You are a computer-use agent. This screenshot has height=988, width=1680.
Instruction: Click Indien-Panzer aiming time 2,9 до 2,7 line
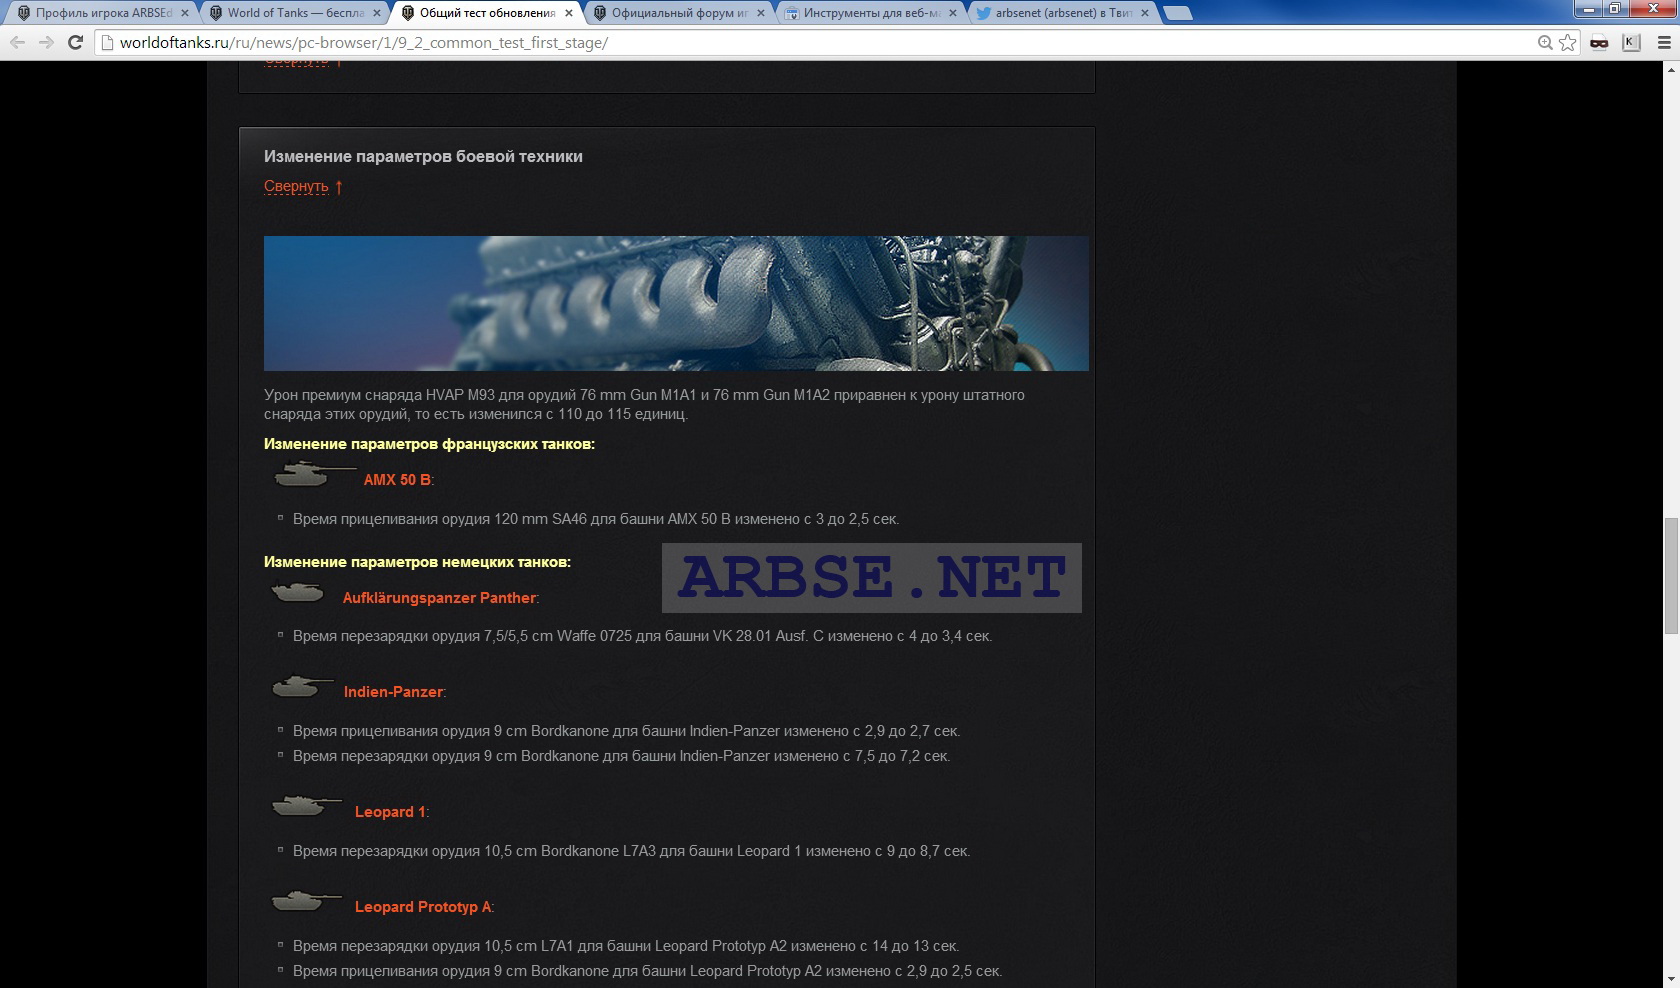[x=626, y=731]
